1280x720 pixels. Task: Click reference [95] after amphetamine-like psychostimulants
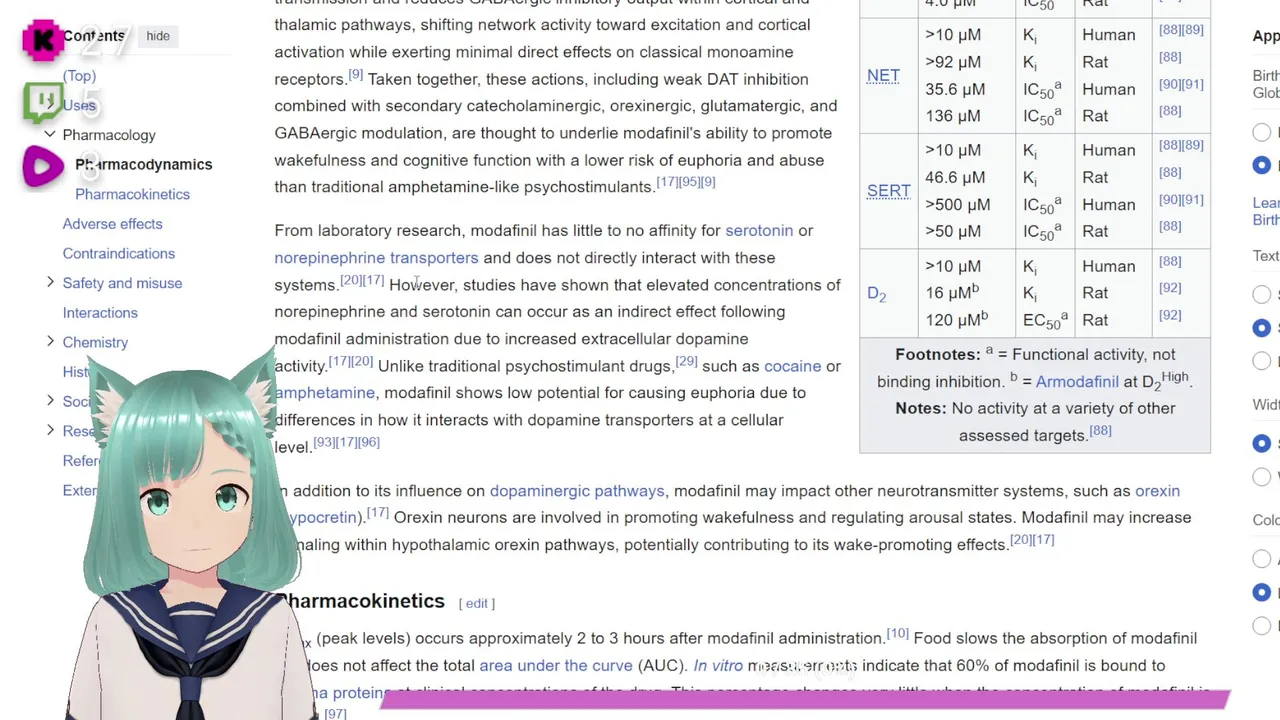[x=689, y=182]
